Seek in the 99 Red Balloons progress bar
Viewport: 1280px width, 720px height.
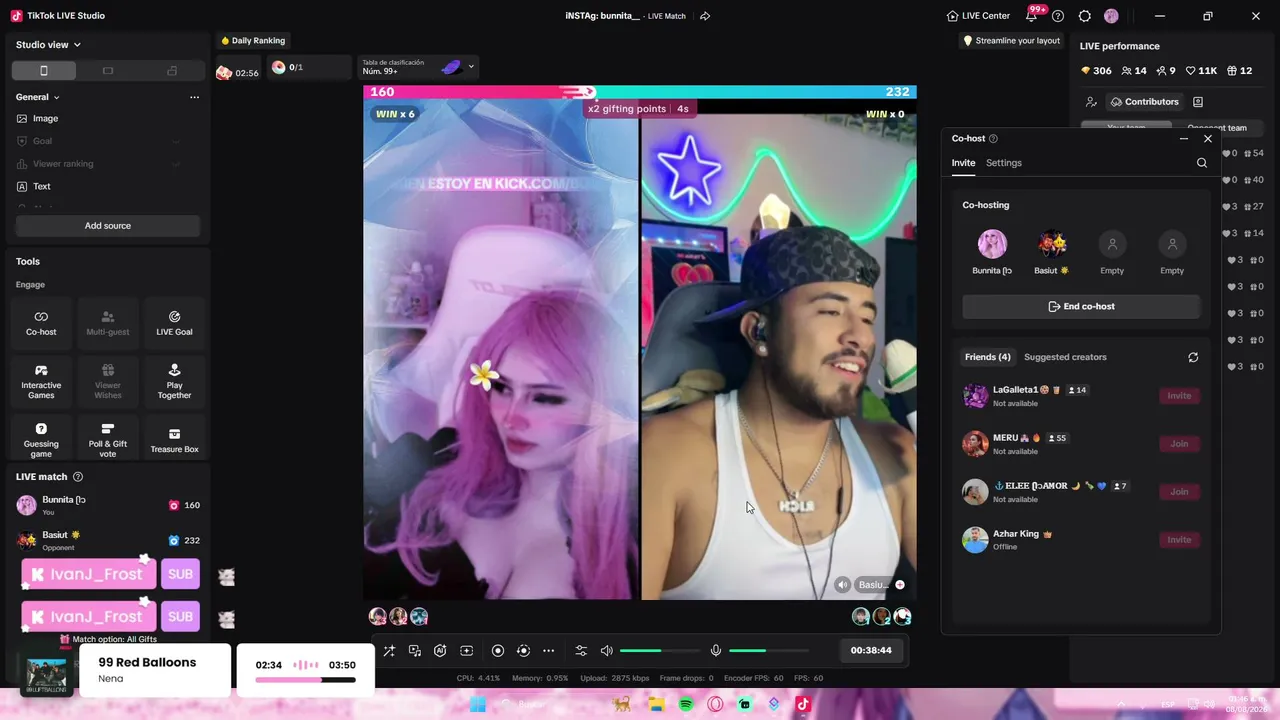click(305, 680)
